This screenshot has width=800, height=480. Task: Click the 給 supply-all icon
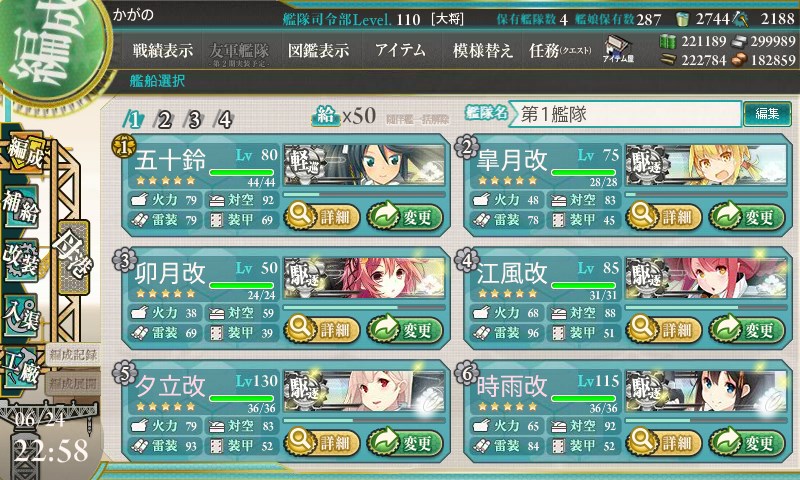click(326, 116)
